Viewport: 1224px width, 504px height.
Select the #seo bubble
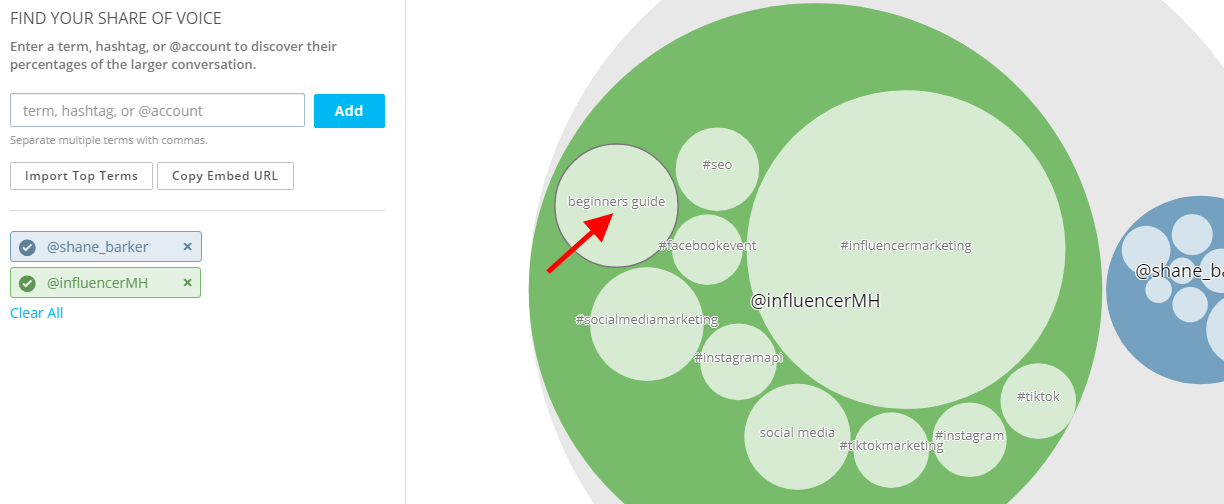coord(717,169)
